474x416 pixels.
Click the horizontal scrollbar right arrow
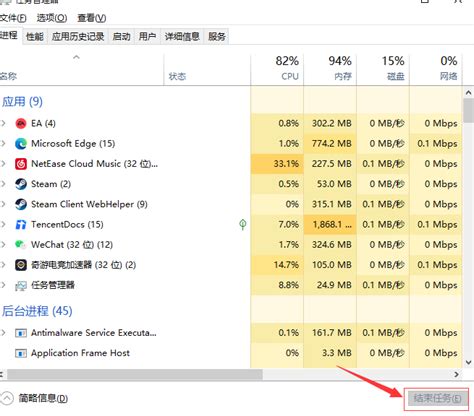point(456,374)
